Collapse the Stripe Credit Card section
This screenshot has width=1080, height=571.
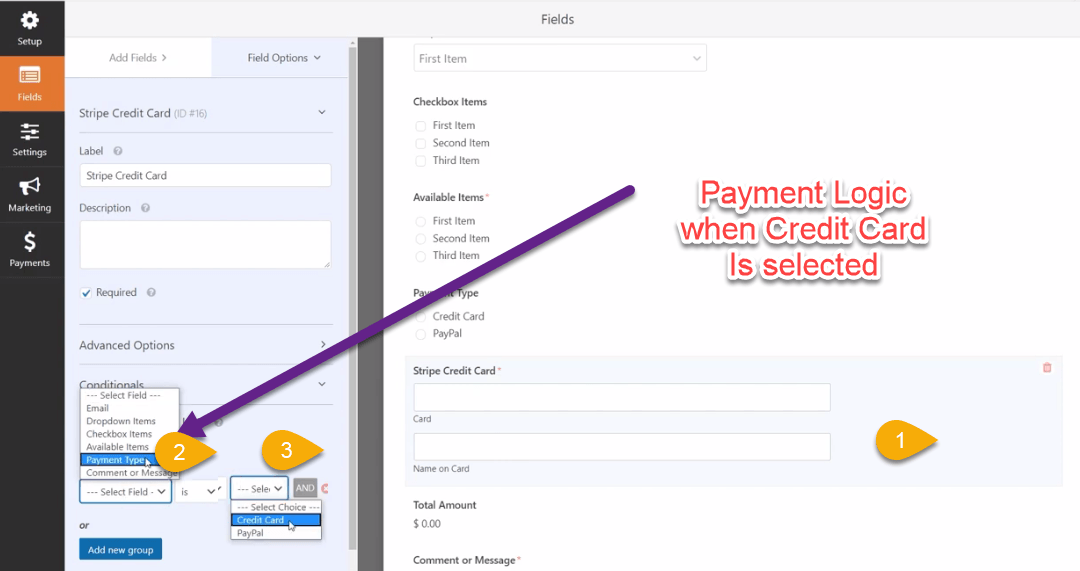click(322, 112)
